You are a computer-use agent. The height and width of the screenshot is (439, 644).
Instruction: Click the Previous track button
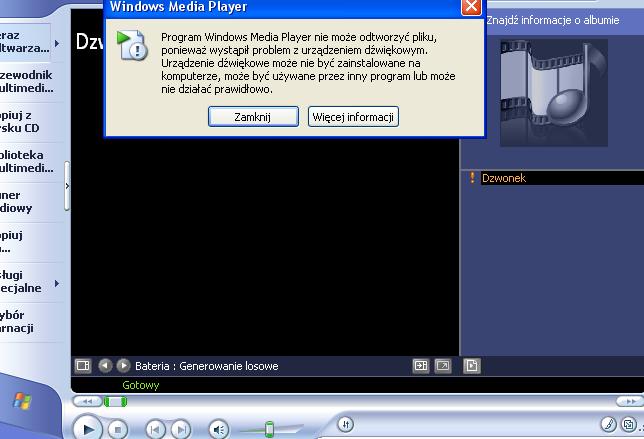tap(155, 430)
